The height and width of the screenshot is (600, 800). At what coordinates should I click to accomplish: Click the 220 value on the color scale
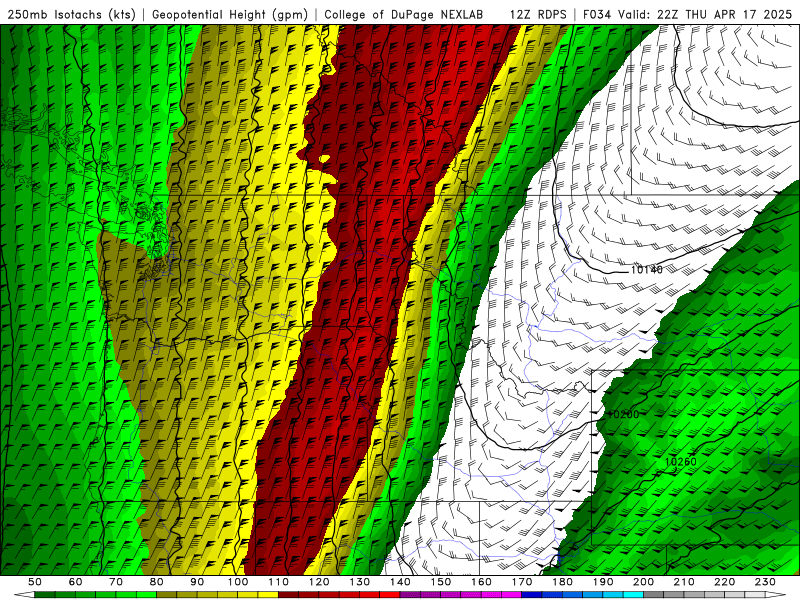pos(725,582)
